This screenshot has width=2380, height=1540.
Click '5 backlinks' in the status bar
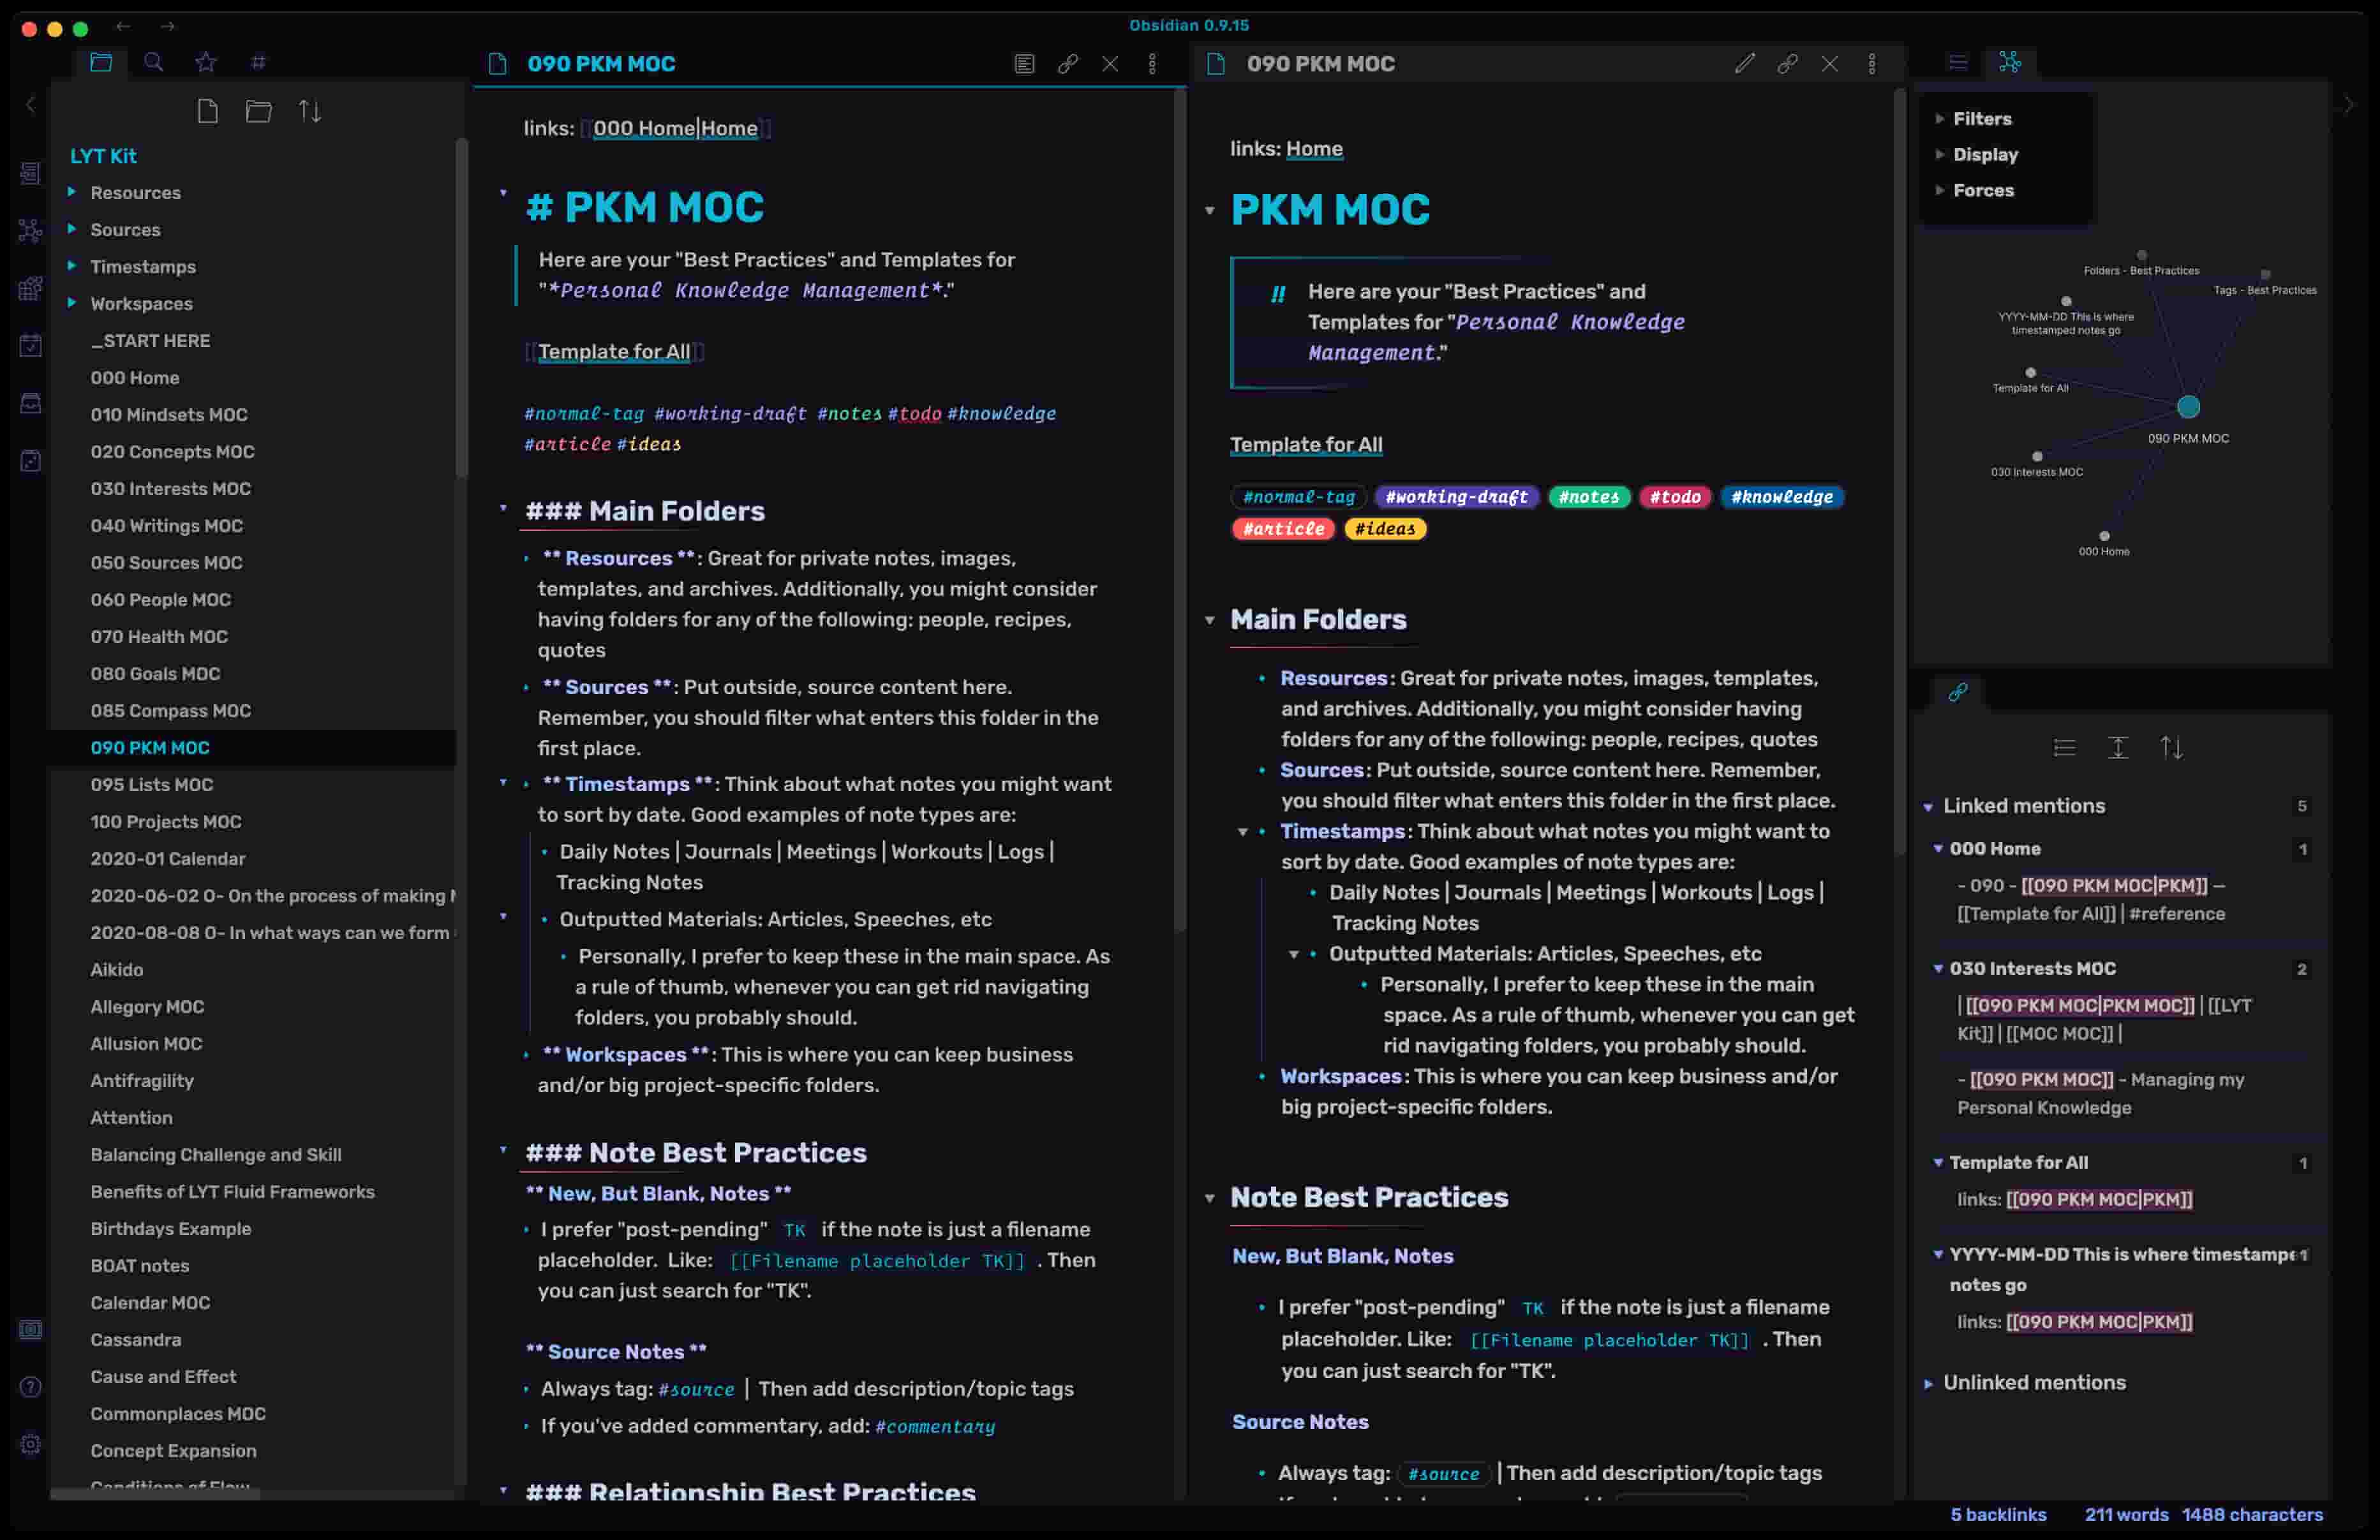1998,1515
